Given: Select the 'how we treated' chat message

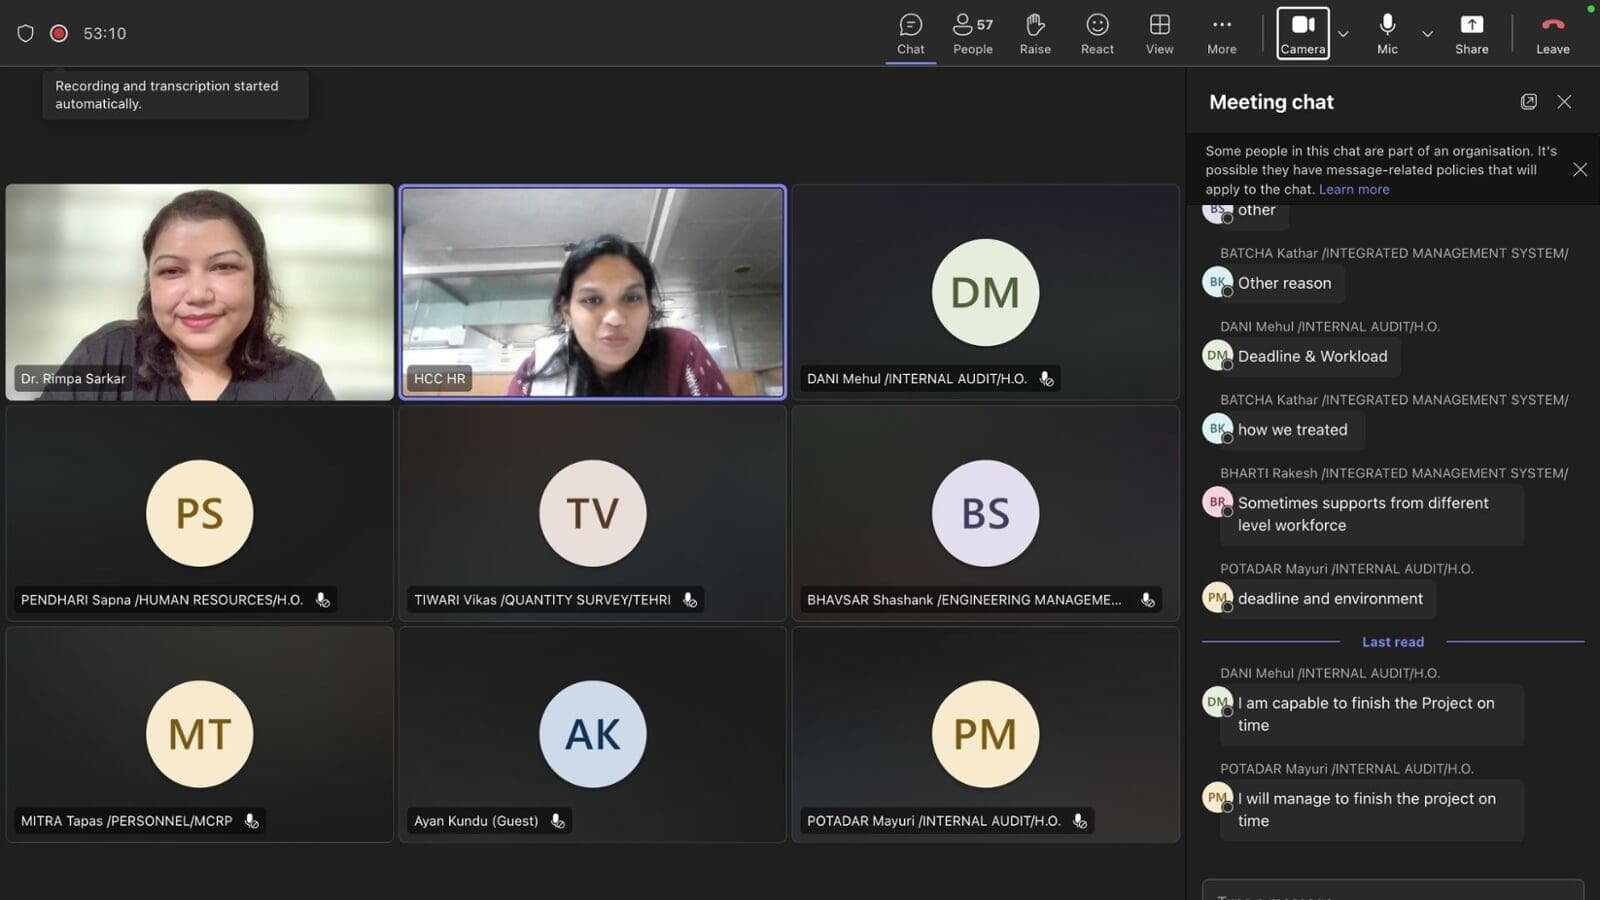Looking at the screenshot, I should coord(1292,430).
